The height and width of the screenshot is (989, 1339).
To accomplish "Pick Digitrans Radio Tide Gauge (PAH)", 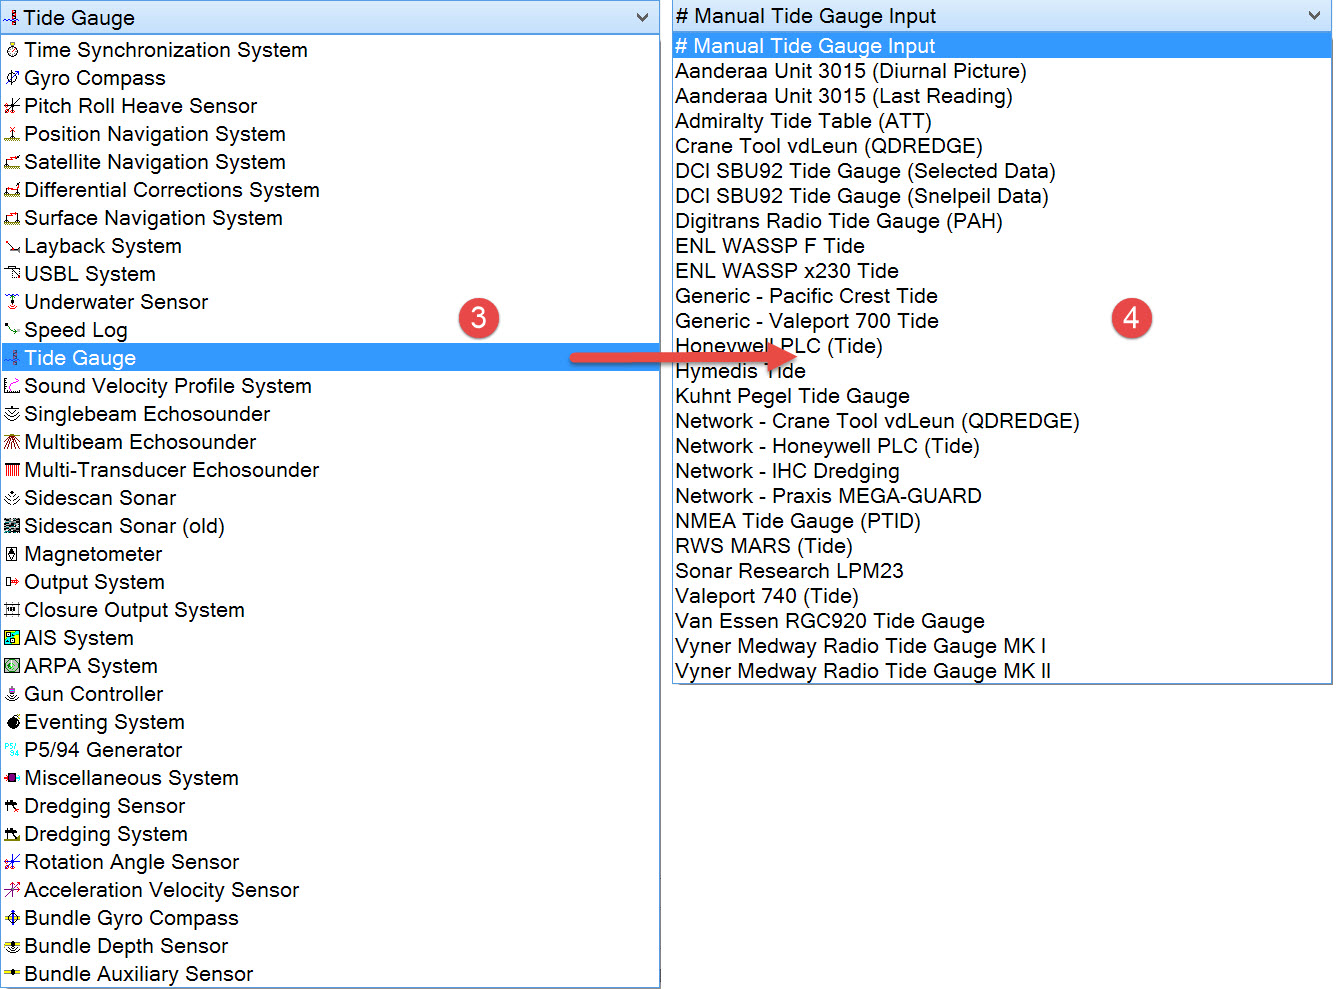I will point(1002,221).
